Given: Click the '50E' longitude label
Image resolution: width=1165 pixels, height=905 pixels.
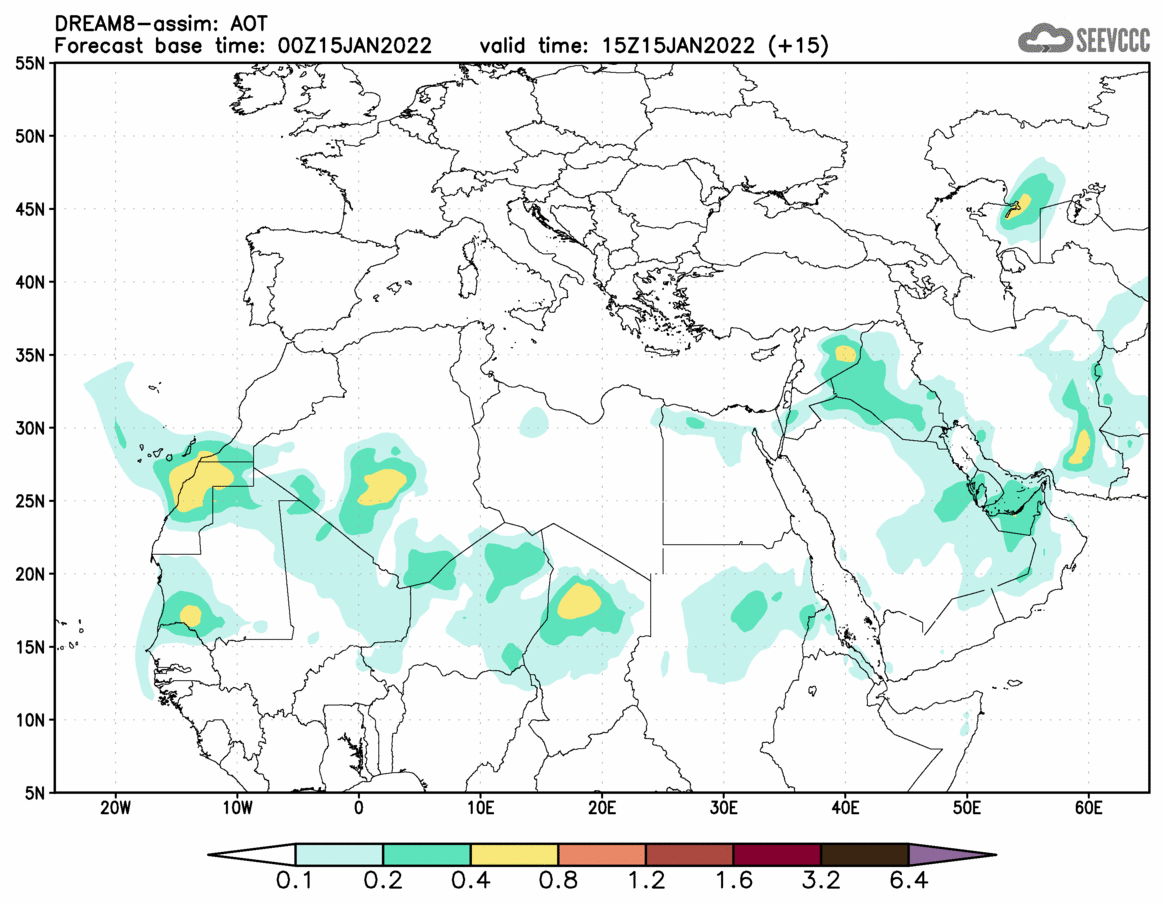Looking at the screenshot, I should 967,808.
